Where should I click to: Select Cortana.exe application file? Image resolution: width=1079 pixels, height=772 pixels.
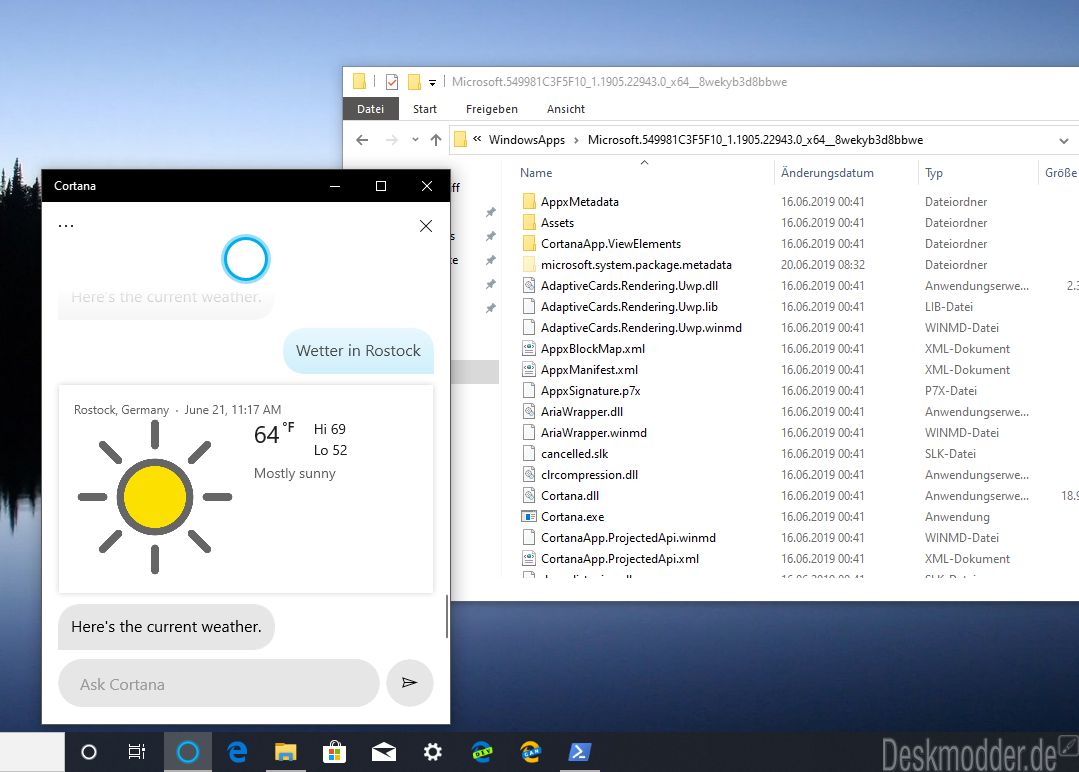pyautogui.click(x=573, y=517)
